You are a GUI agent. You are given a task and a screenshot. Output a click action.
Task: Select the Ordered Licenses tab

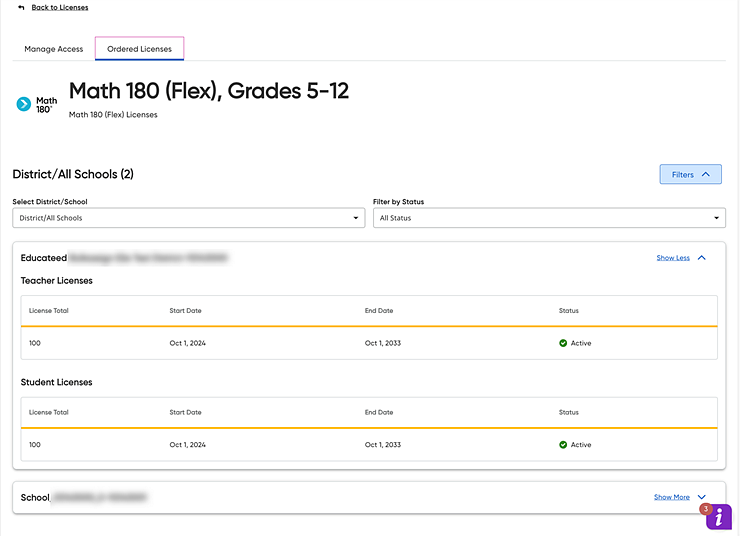[x=139, y=49]
